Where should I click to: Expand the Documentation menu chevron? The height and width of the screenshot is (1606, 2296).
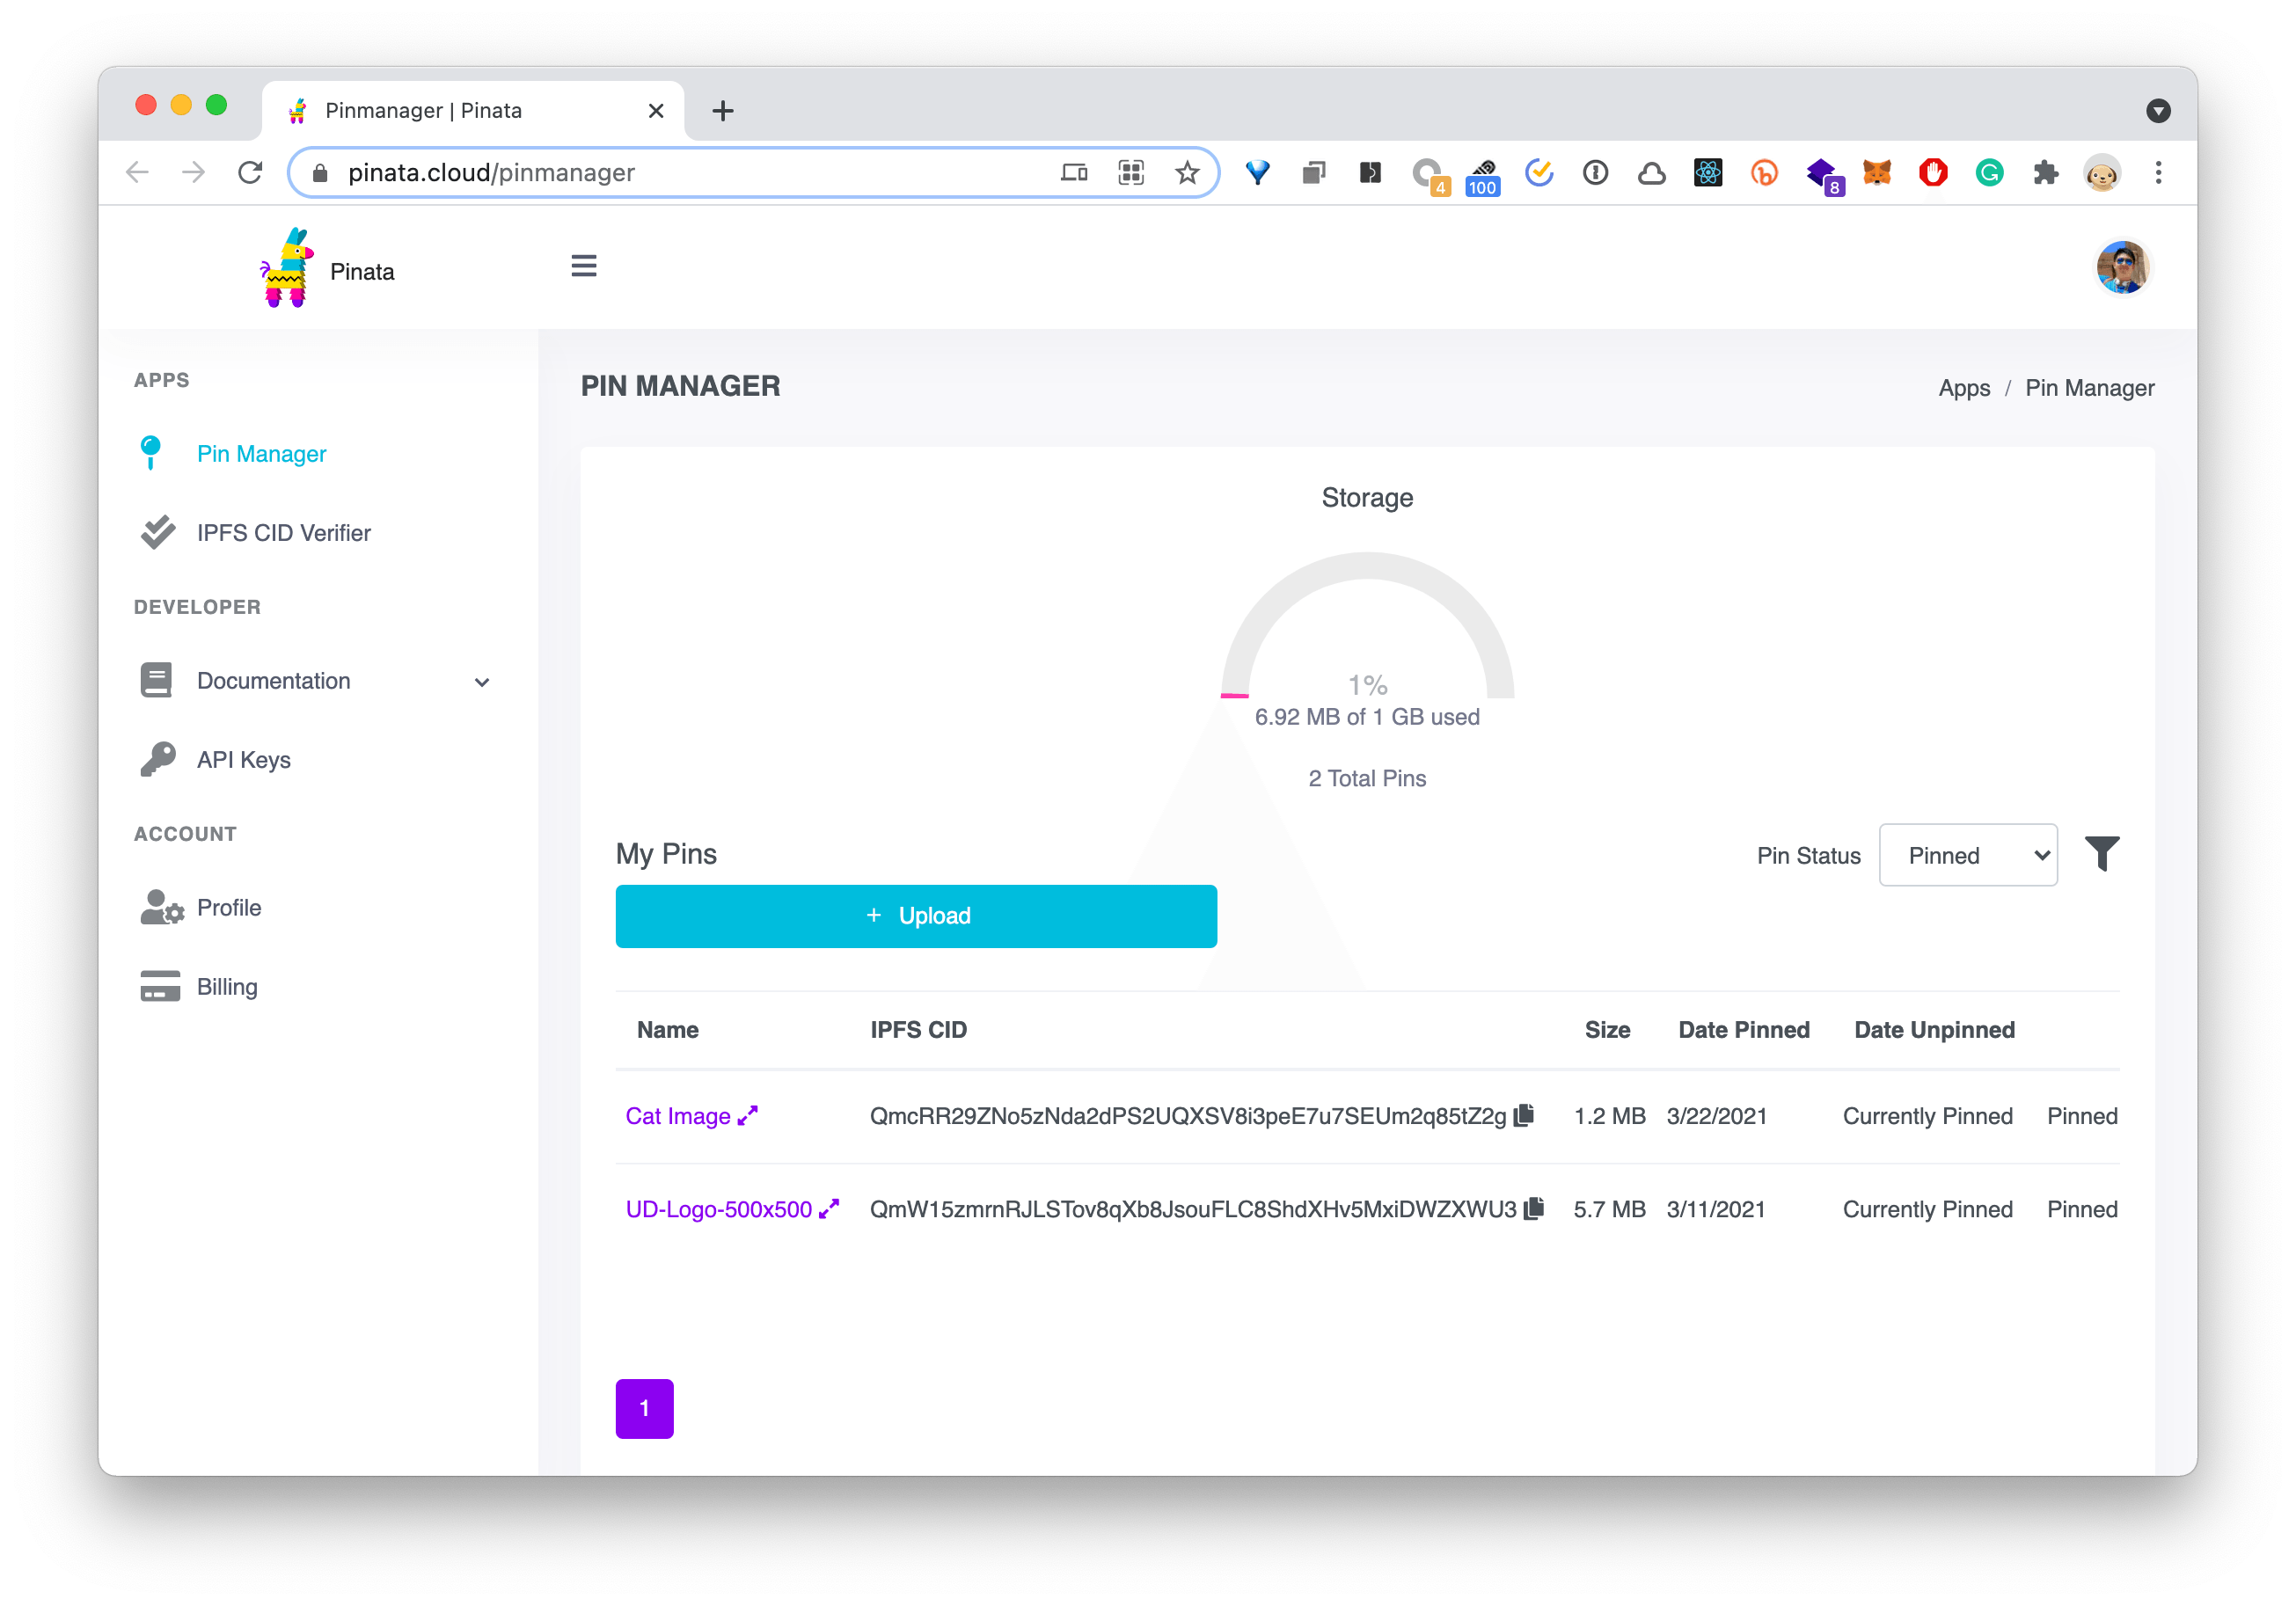tap(482, 682)
